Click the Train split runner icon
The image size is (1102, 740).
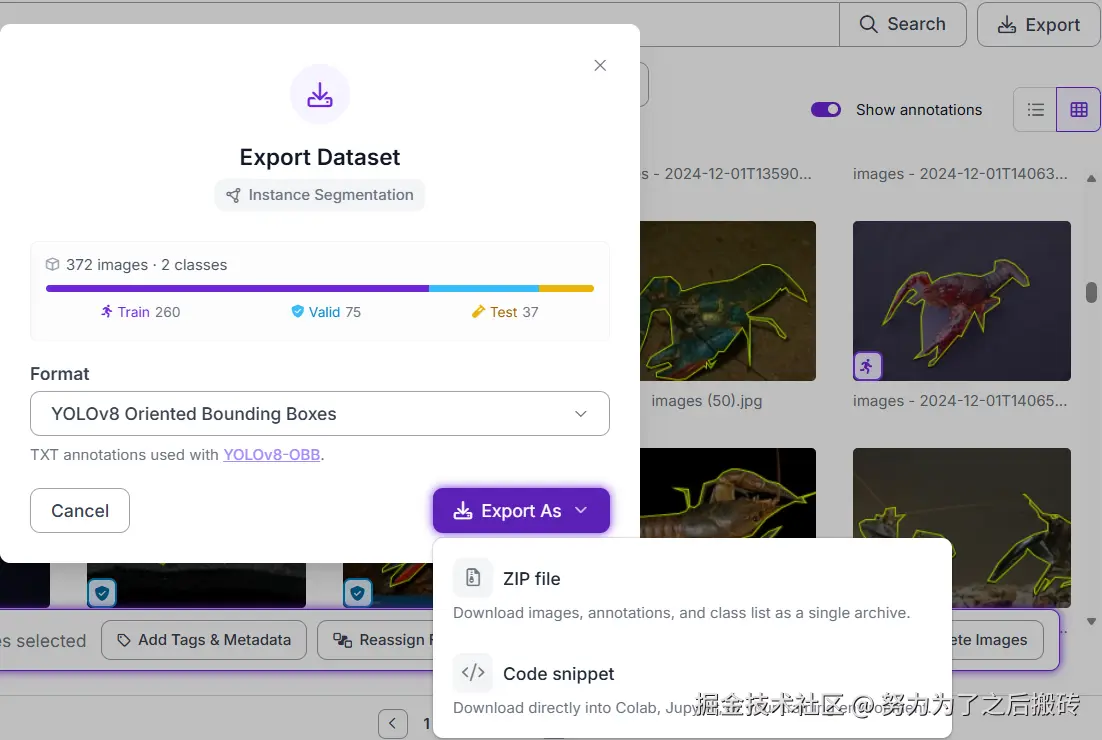(x=106, y=311)
